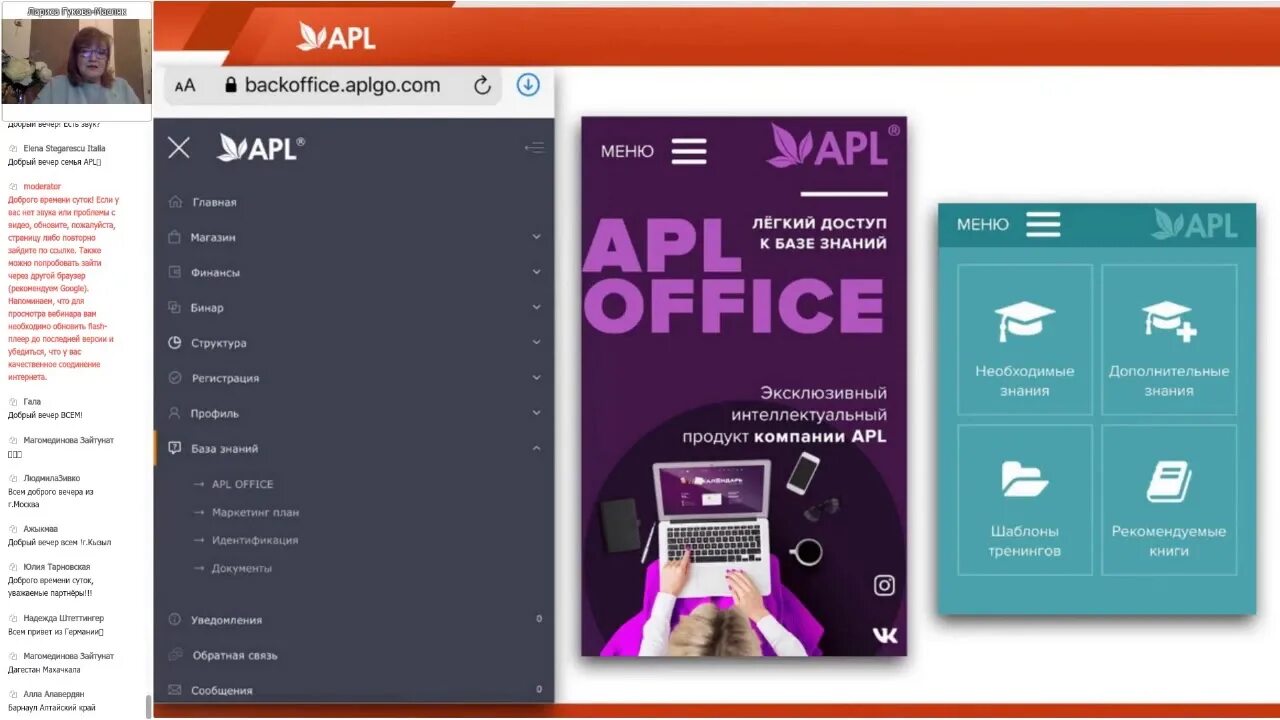Open the Бинар menu item
The image size is (1280, 720).
tap(207, 307)
